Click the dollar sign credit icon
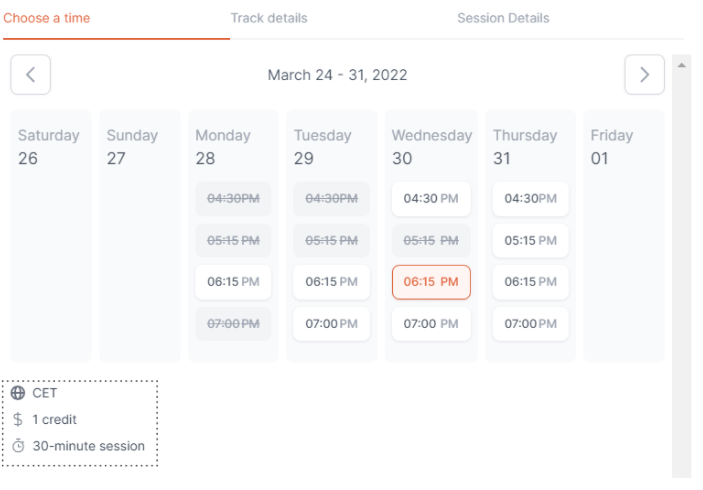This screenshot has width=703, height=490. pyautogui.click(x=18, y=419)
